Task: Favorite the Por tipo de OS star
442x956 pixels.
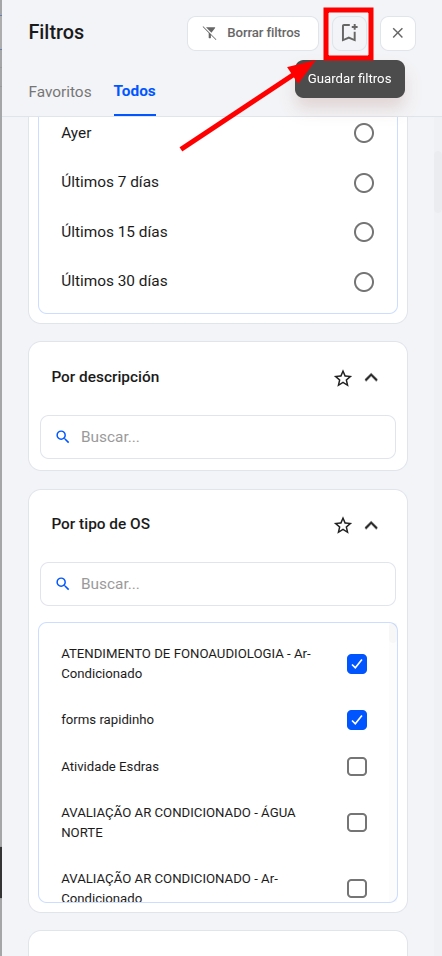Action: pyautogui.click(x=343, y=526)
